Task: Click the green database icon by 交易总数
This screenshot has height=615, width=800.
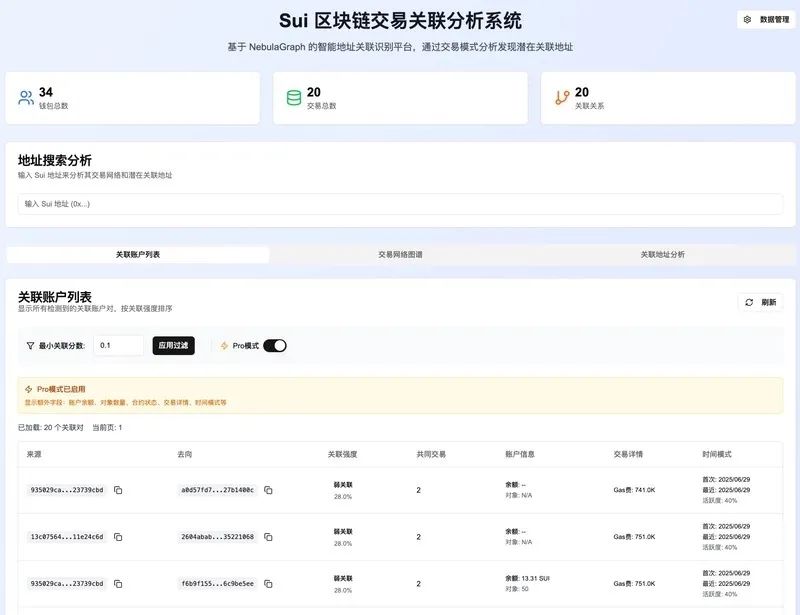Action: point(294,97)
